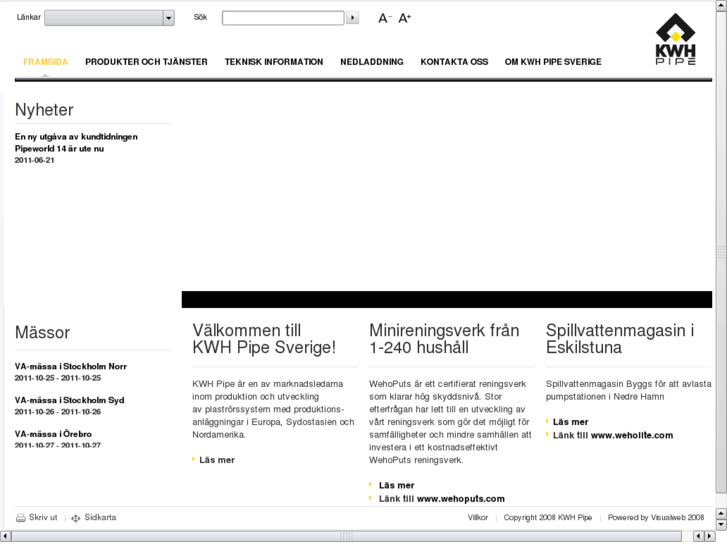
Task: Decrease font size with A- icon
Action: click(x=385, y=18)
